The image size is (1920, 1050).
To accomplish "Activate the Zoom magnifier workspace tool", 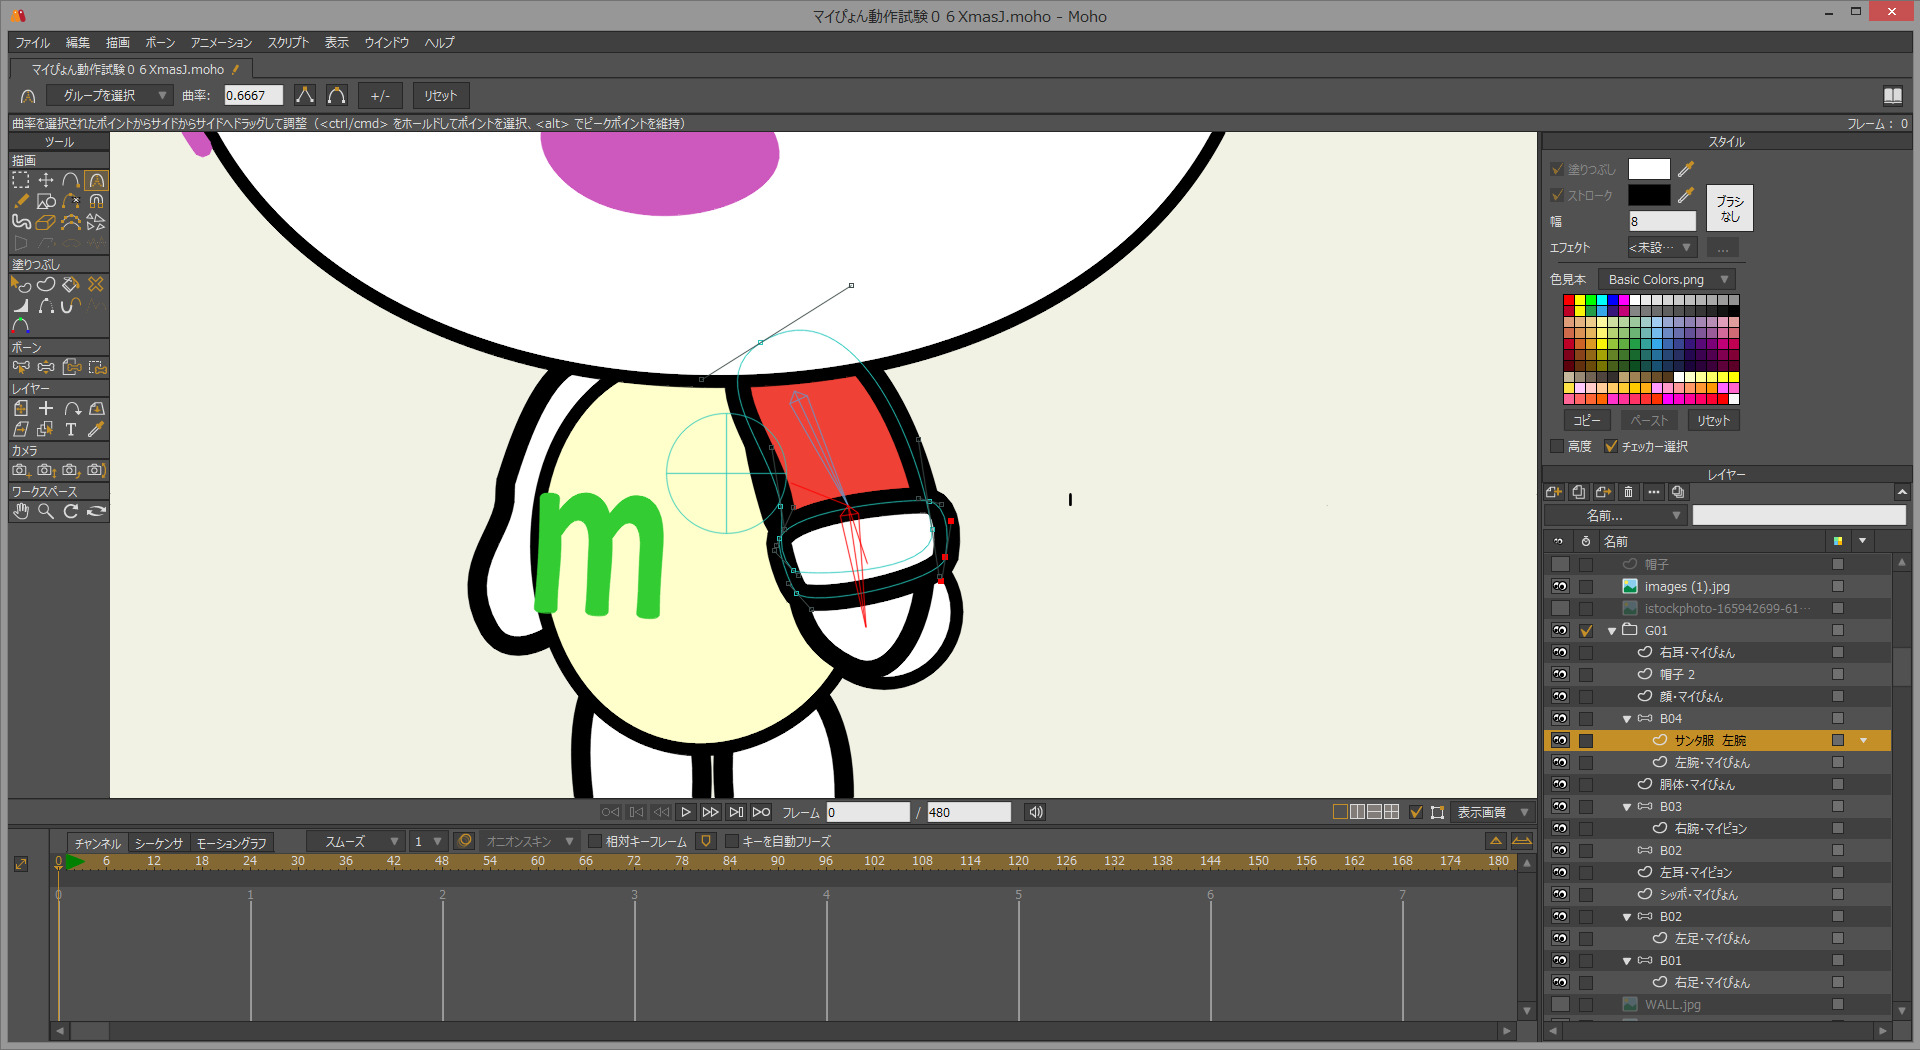I will 46,512.
